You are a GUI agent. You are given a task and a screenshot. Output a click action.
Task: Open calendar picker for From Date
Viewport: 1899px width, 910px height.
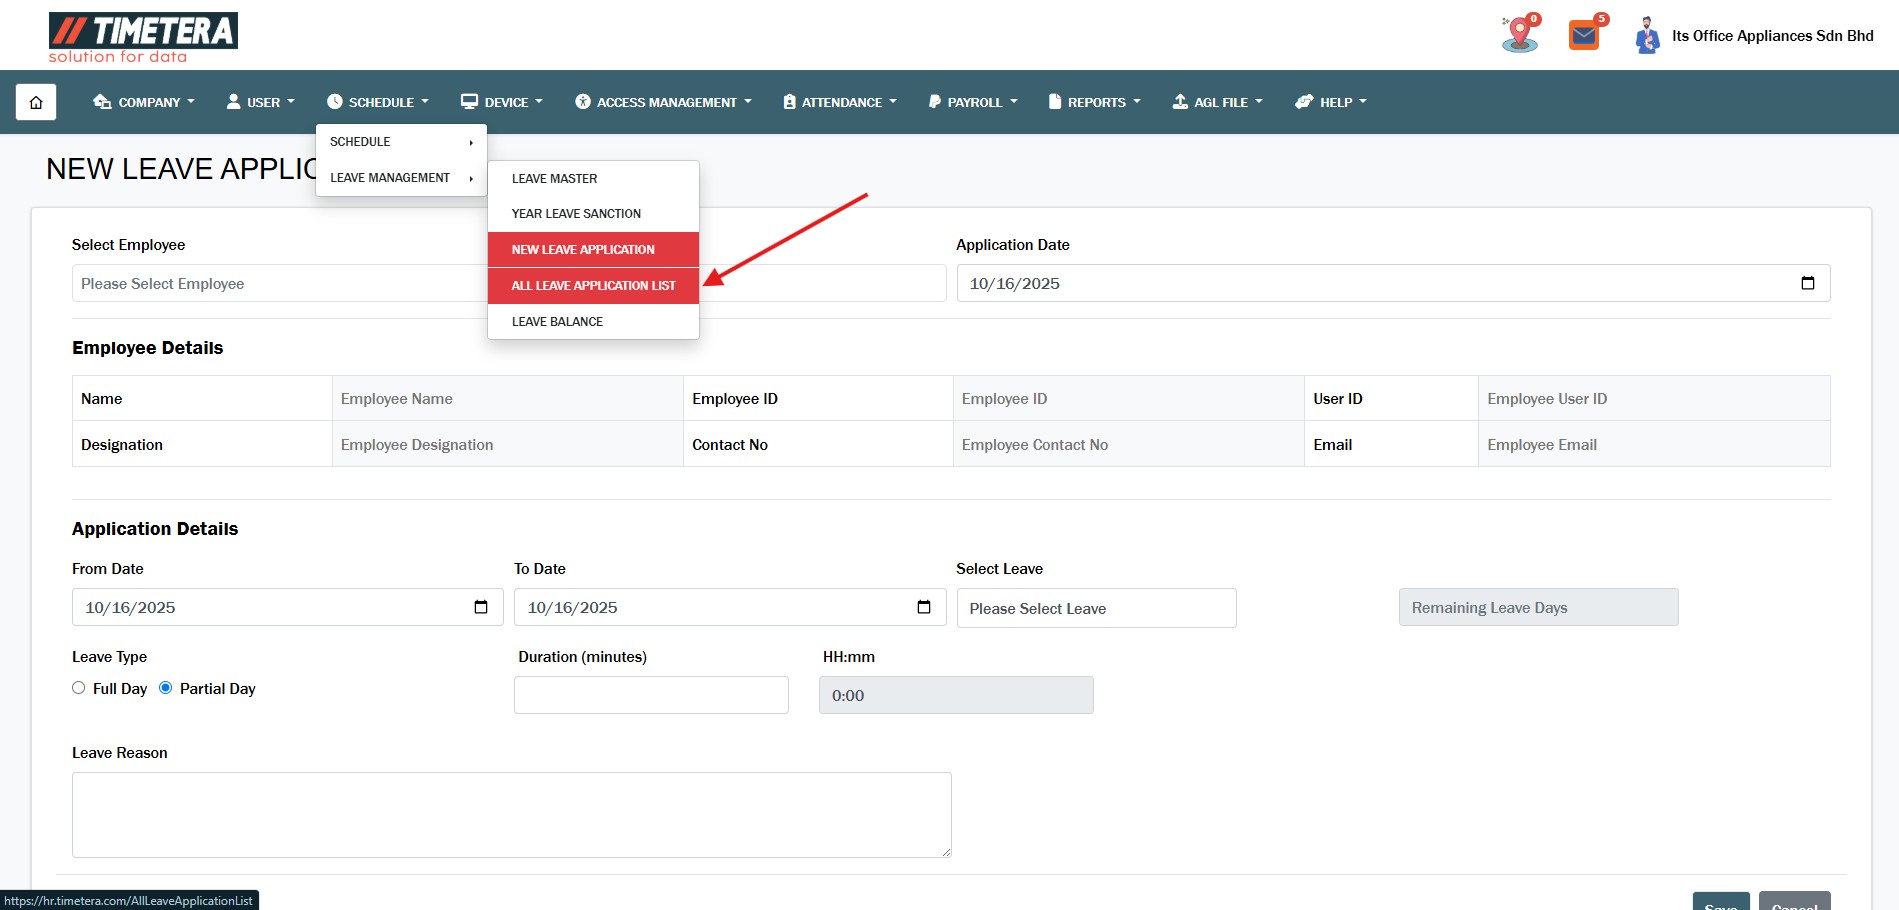(481, 607)
